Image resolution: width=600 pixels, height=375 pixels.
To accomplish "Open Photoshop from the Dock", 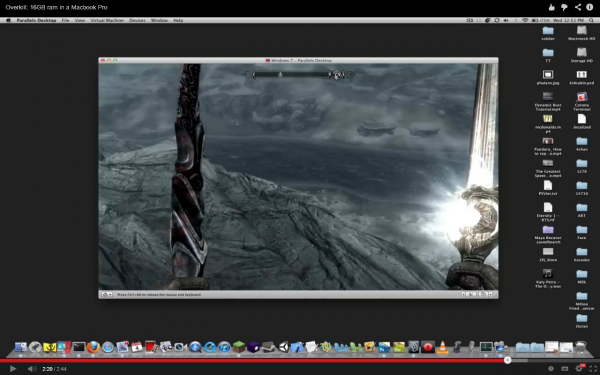I will [384, 347].
